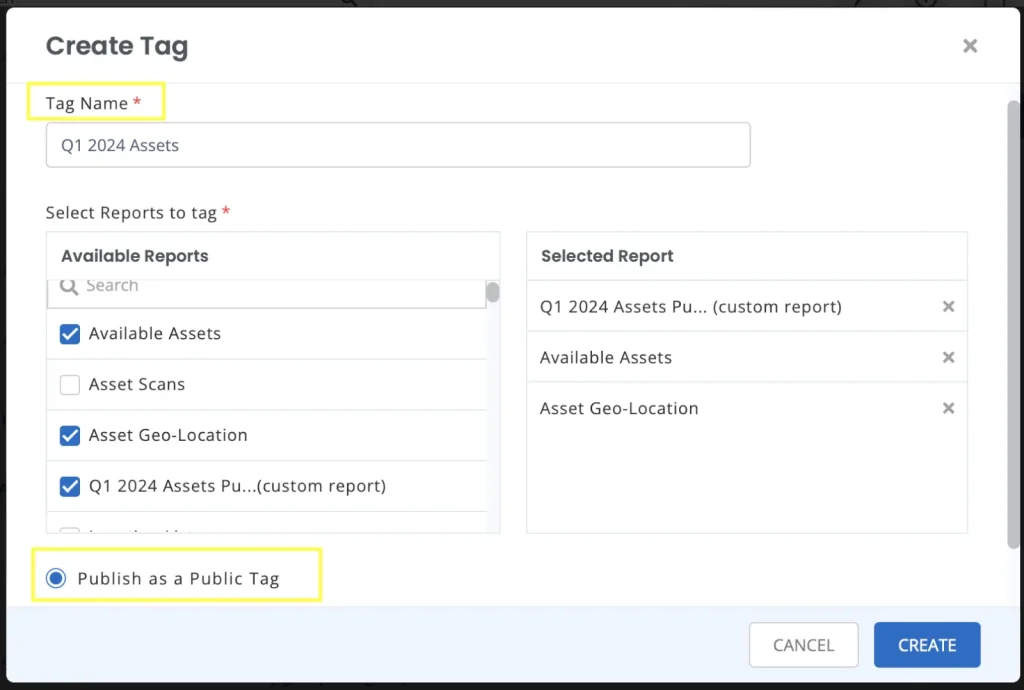This screenshot has width=1024, height=690.
Task: Click the Select Reports to tag label
Action: (x=131, y=213)
